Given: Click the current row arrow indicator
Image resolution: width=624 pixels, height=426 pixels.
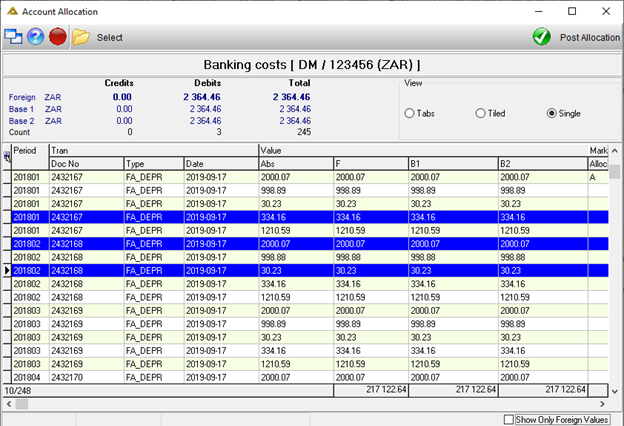Looking at the screenshot, I should (x=7, y=271).
